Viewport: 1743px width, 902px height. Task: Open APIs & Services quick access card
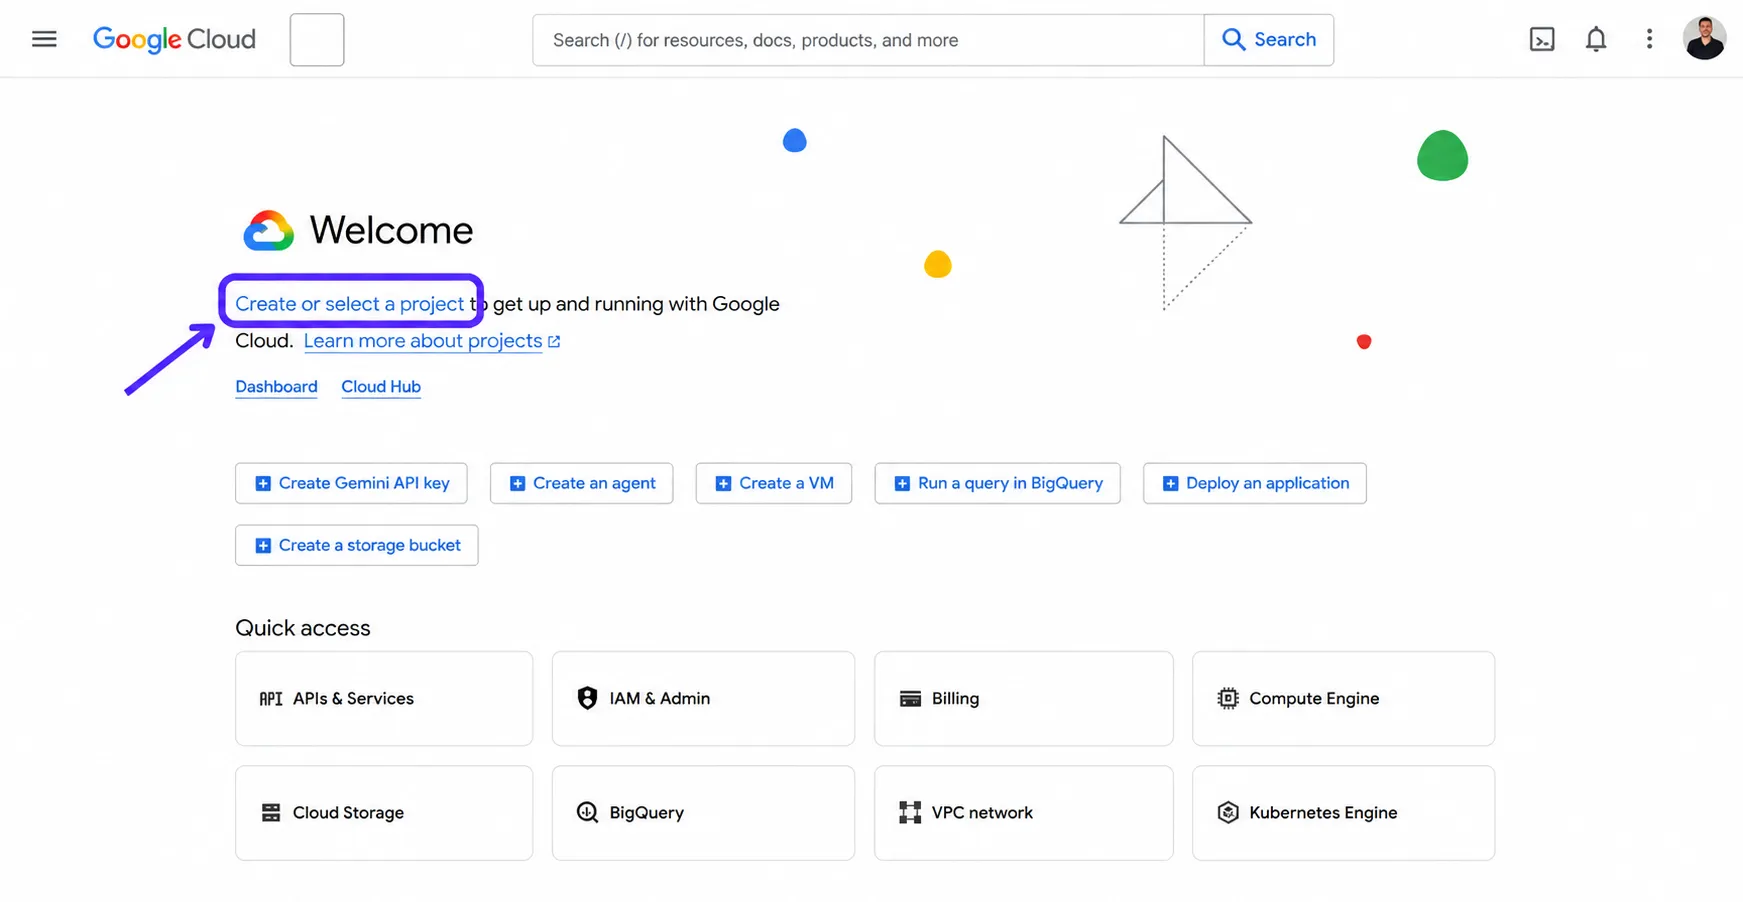pyautogui.click(x=384, y=699)
